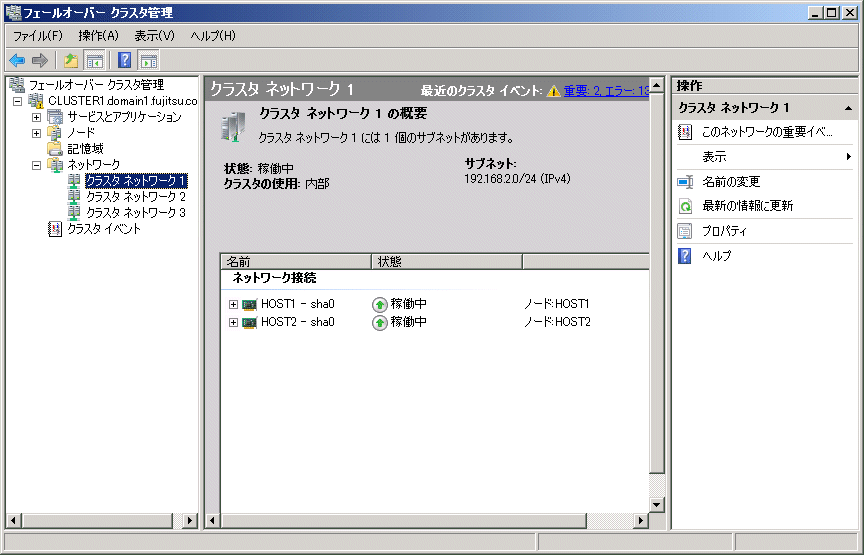Select クラスタ ネットワーク 2 in tree
The image size is (864, 555).
tap(135, 197)
